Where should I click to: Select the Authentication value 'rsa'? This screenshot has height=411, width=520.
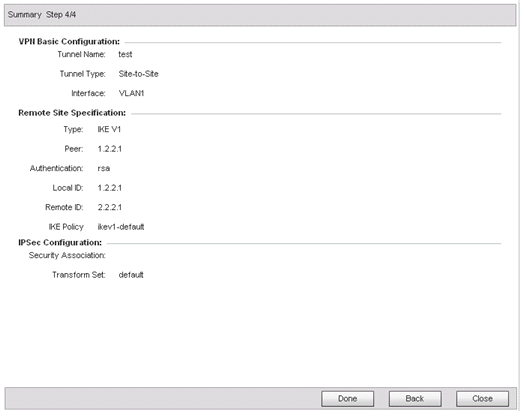(104, 168)
